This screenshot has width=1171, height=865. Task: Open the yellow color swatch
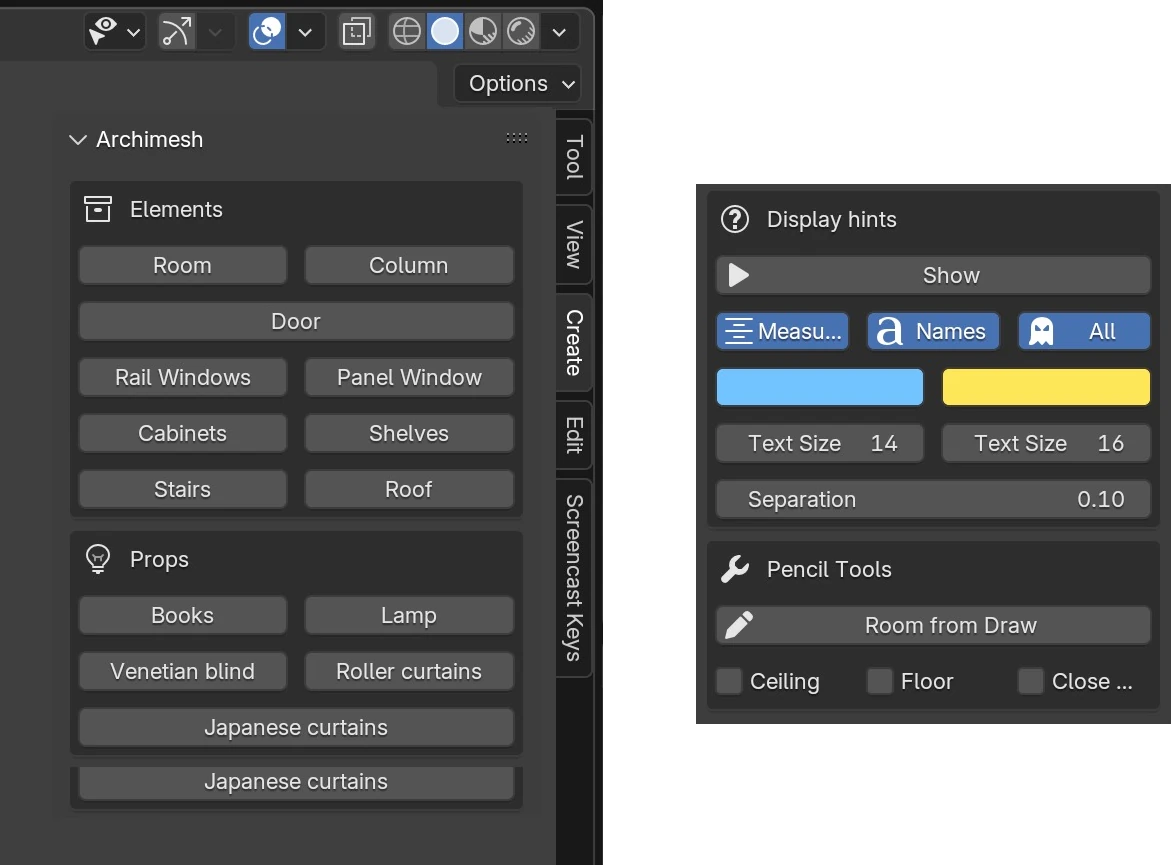(1046, 387)
